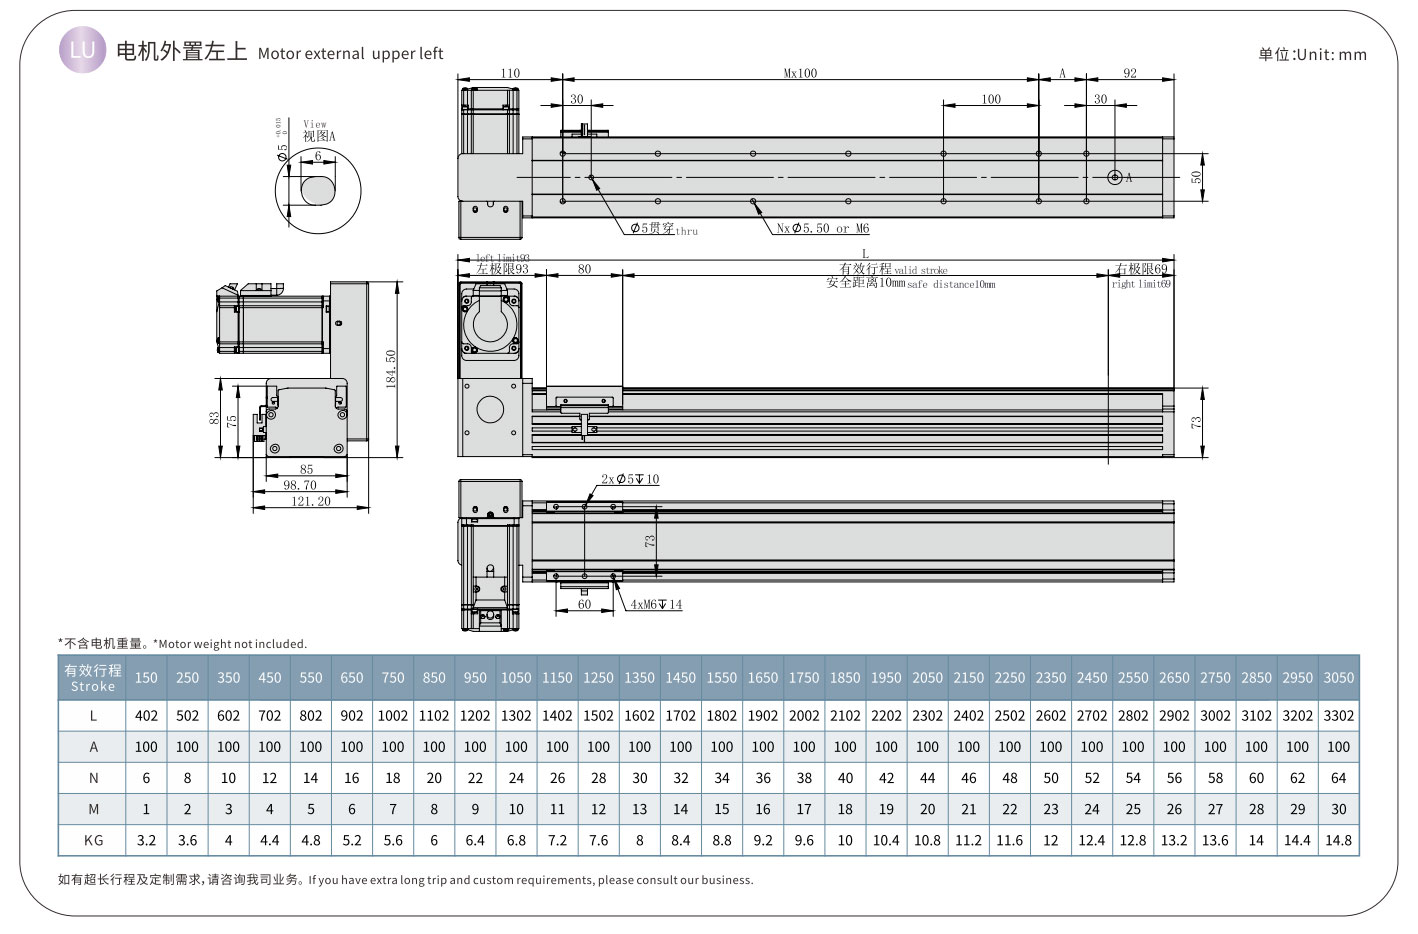1418x934 pixels.
Task: Click stroke column header '150'
Action: coord(146,678)
